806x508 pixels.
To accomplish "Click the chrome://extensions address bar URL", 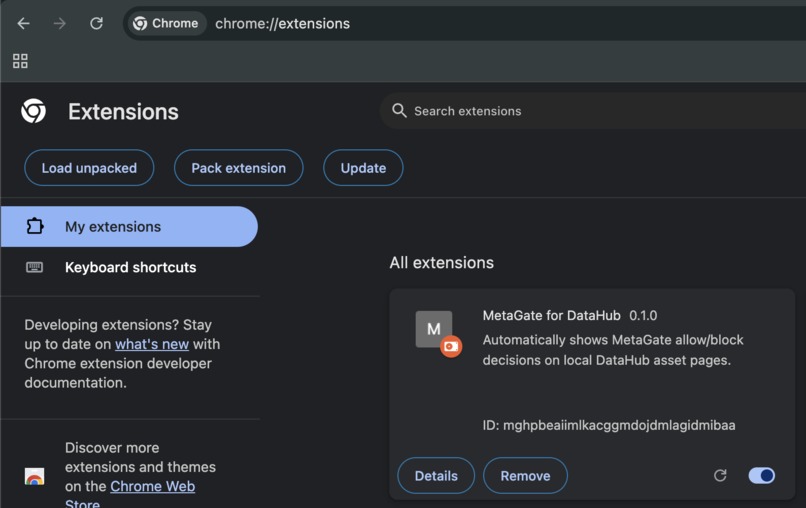I will tap(282, 24).
